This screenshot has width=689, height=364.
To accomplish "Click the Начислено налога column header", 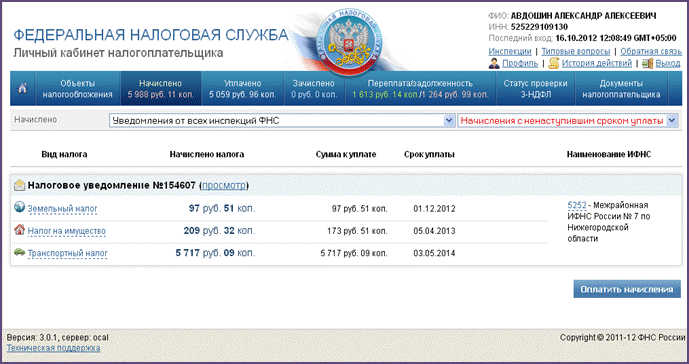I will pos(207,154).
